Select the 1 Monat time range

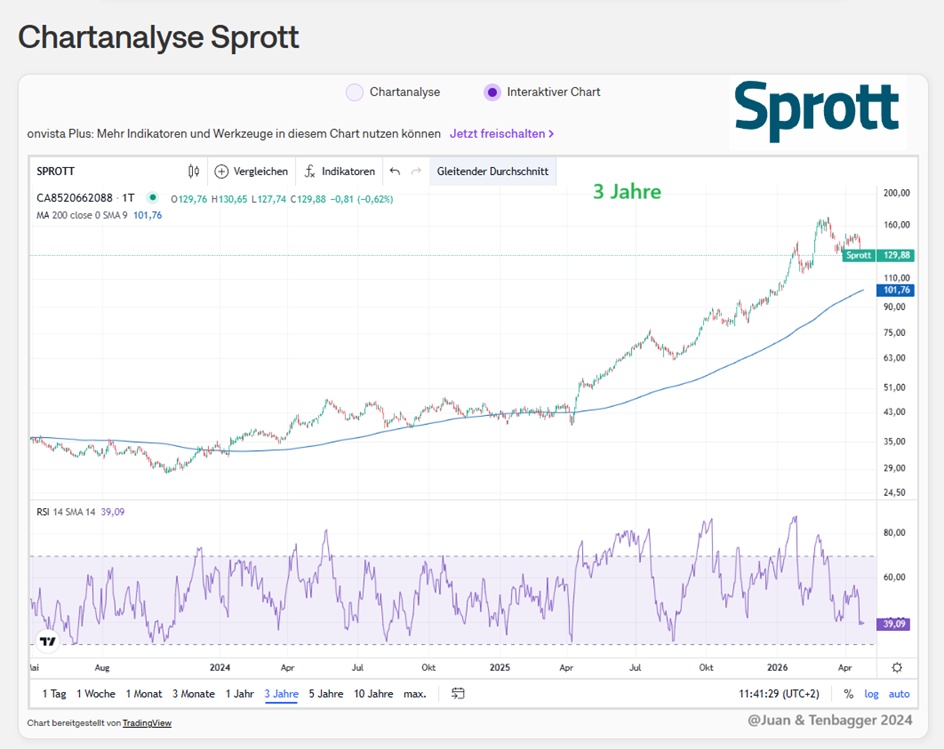[x=144, y=694]
